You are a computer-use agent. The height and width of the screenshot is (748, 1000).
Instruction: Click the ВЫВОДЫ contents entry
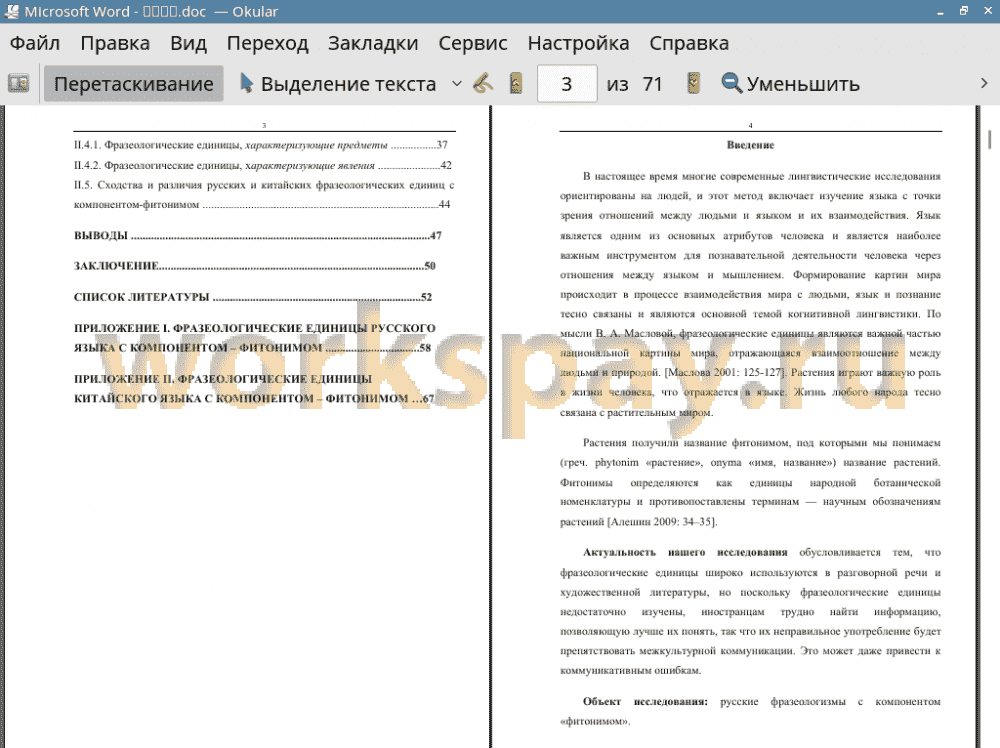coord(258,235)
